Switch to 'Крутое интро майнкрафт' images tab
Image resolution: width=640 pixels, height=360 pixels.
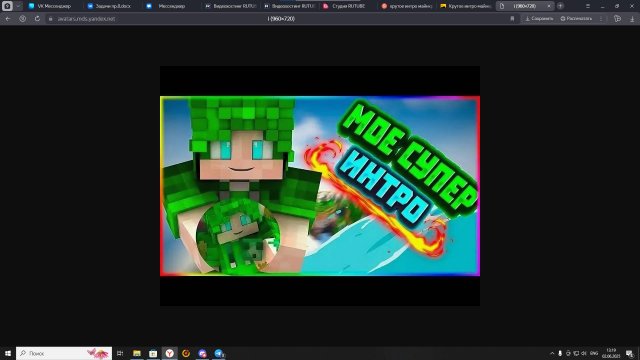coord(466,6)
